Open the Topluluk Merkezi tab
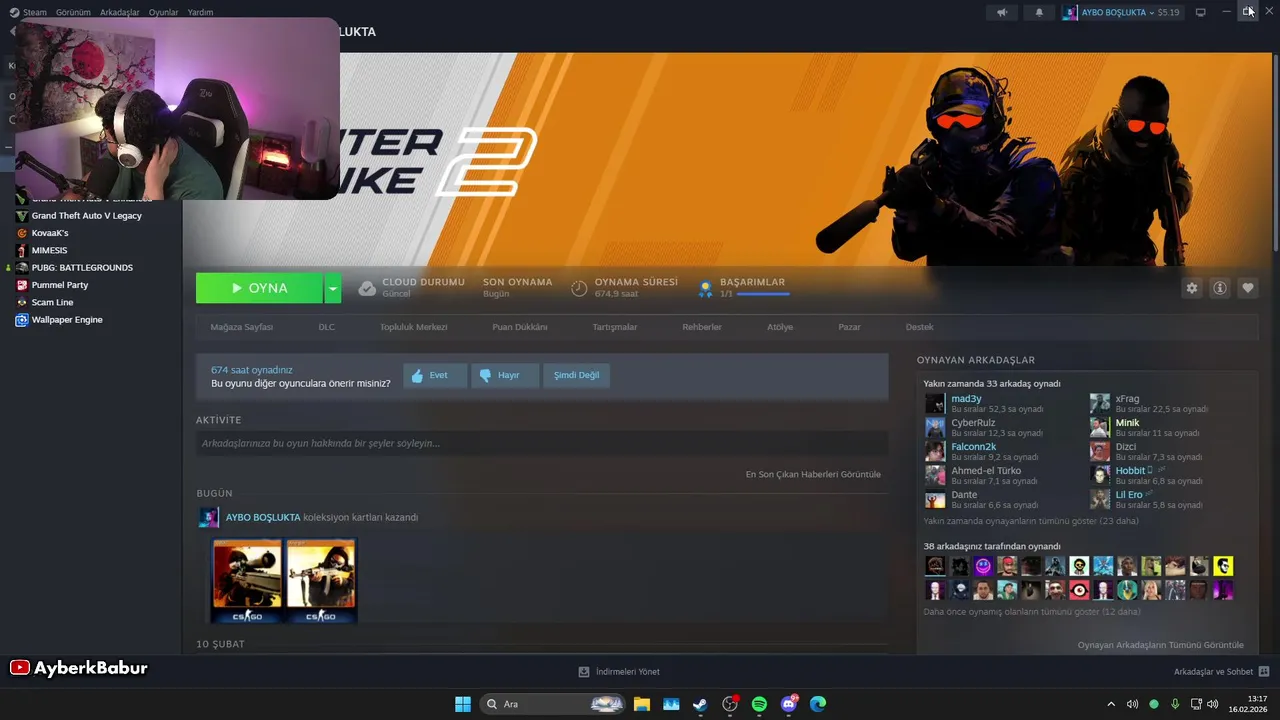Image resolution: width=1280 pixels, height=720 pixels. (413, 327)
